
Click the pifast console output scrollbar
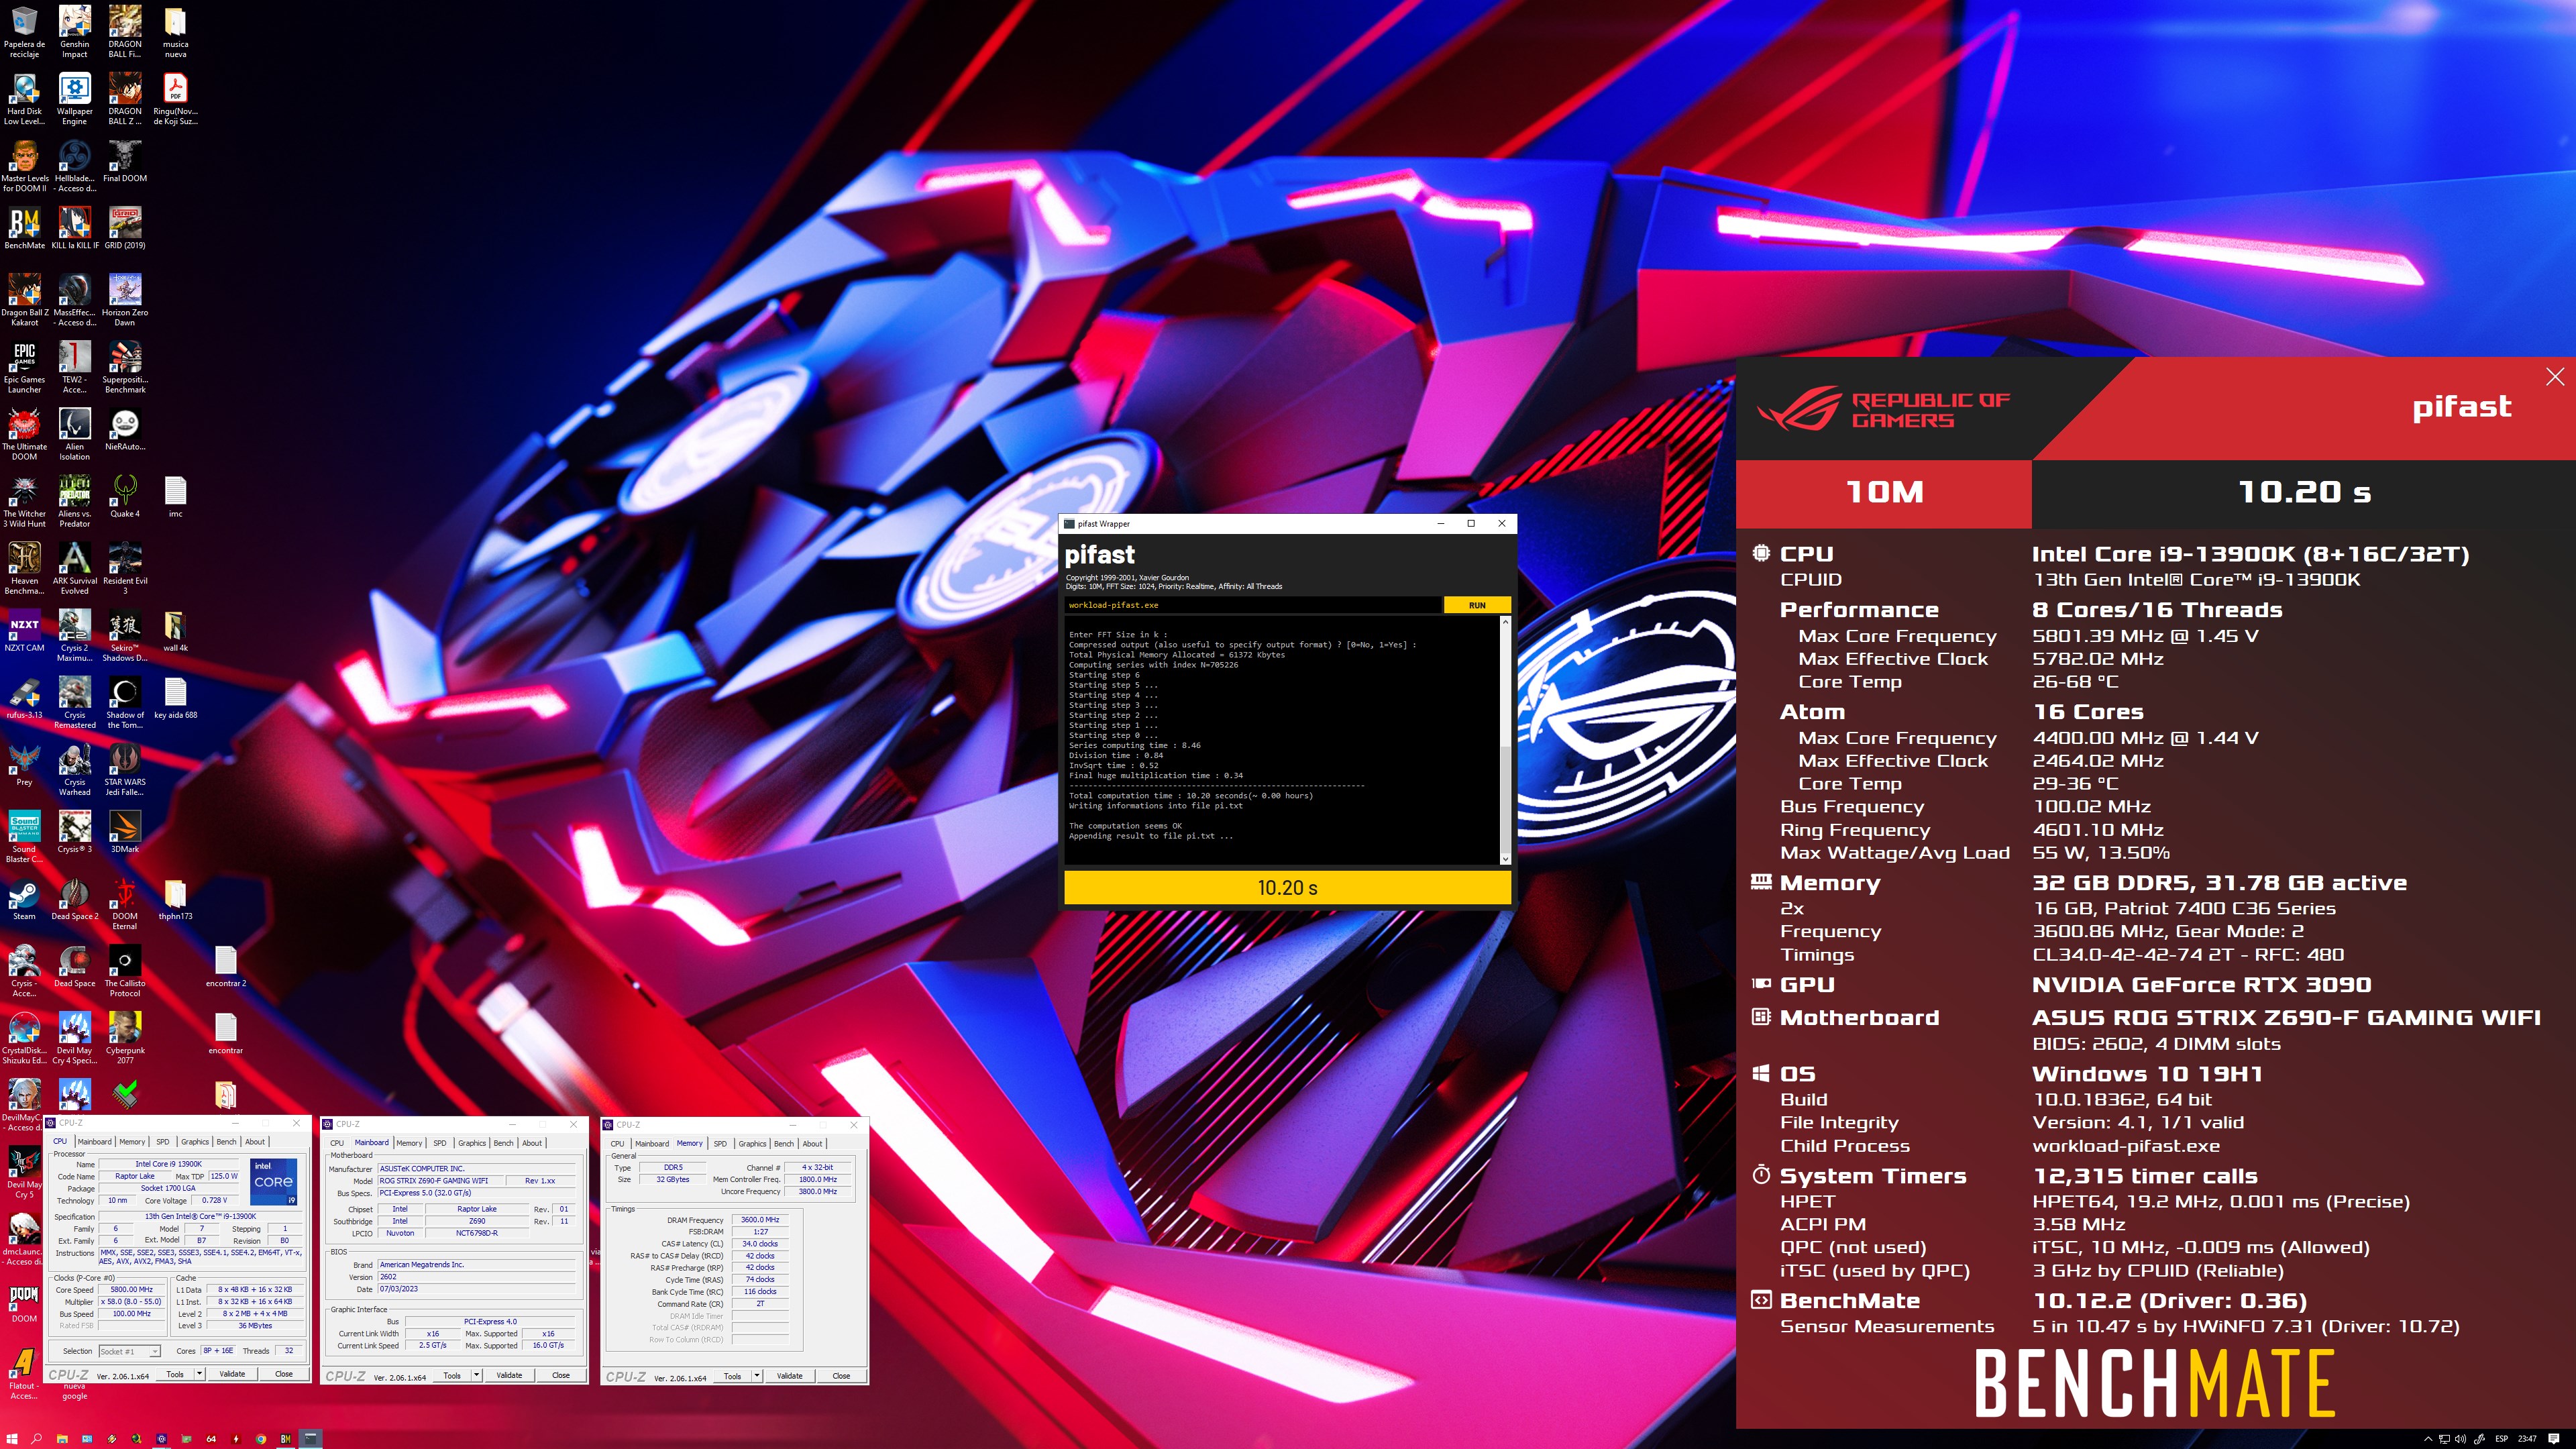(1505, 740)
